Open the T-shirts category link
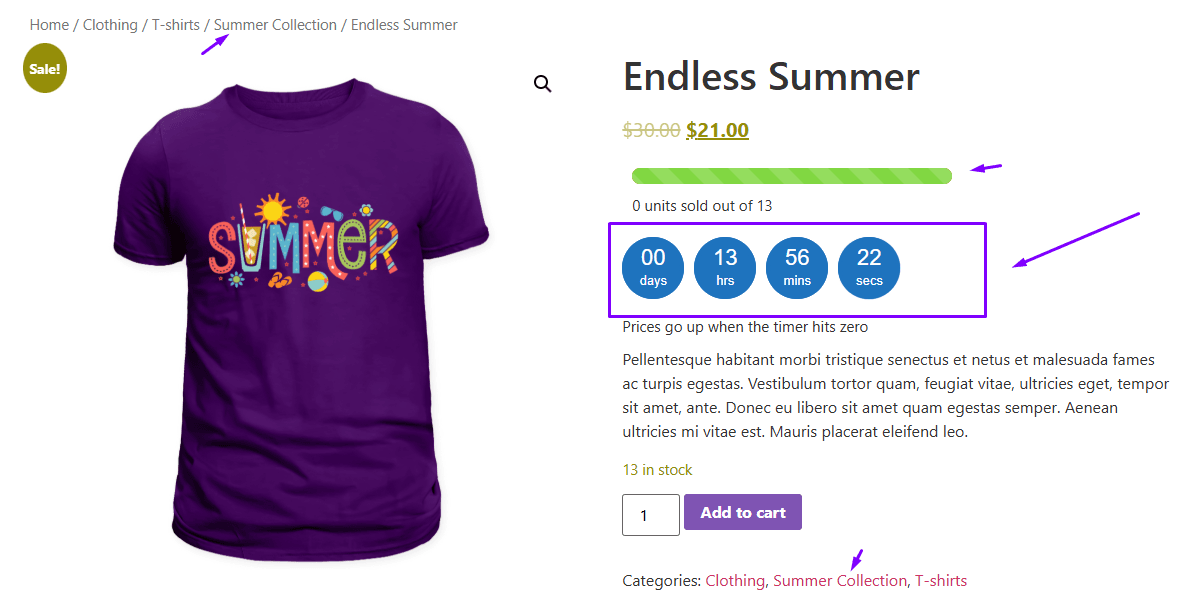This screenshot has width=1192, height=596. (941, 580)
